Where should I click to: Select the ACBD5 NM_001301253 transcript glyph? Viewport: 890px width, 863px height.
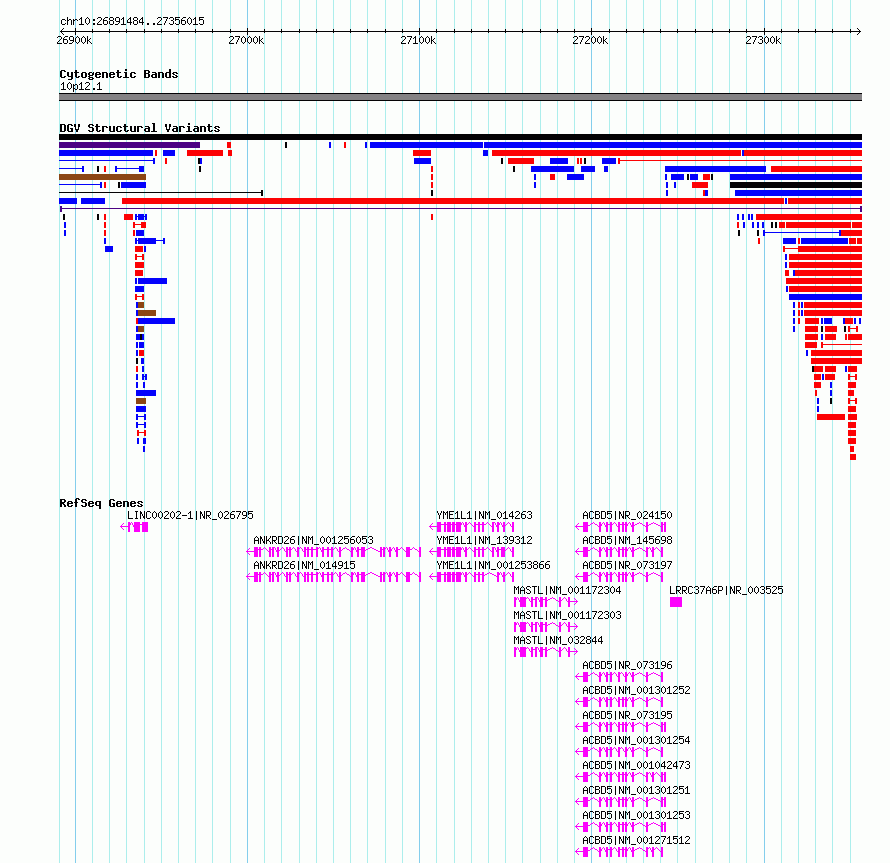tap(620, 827)
